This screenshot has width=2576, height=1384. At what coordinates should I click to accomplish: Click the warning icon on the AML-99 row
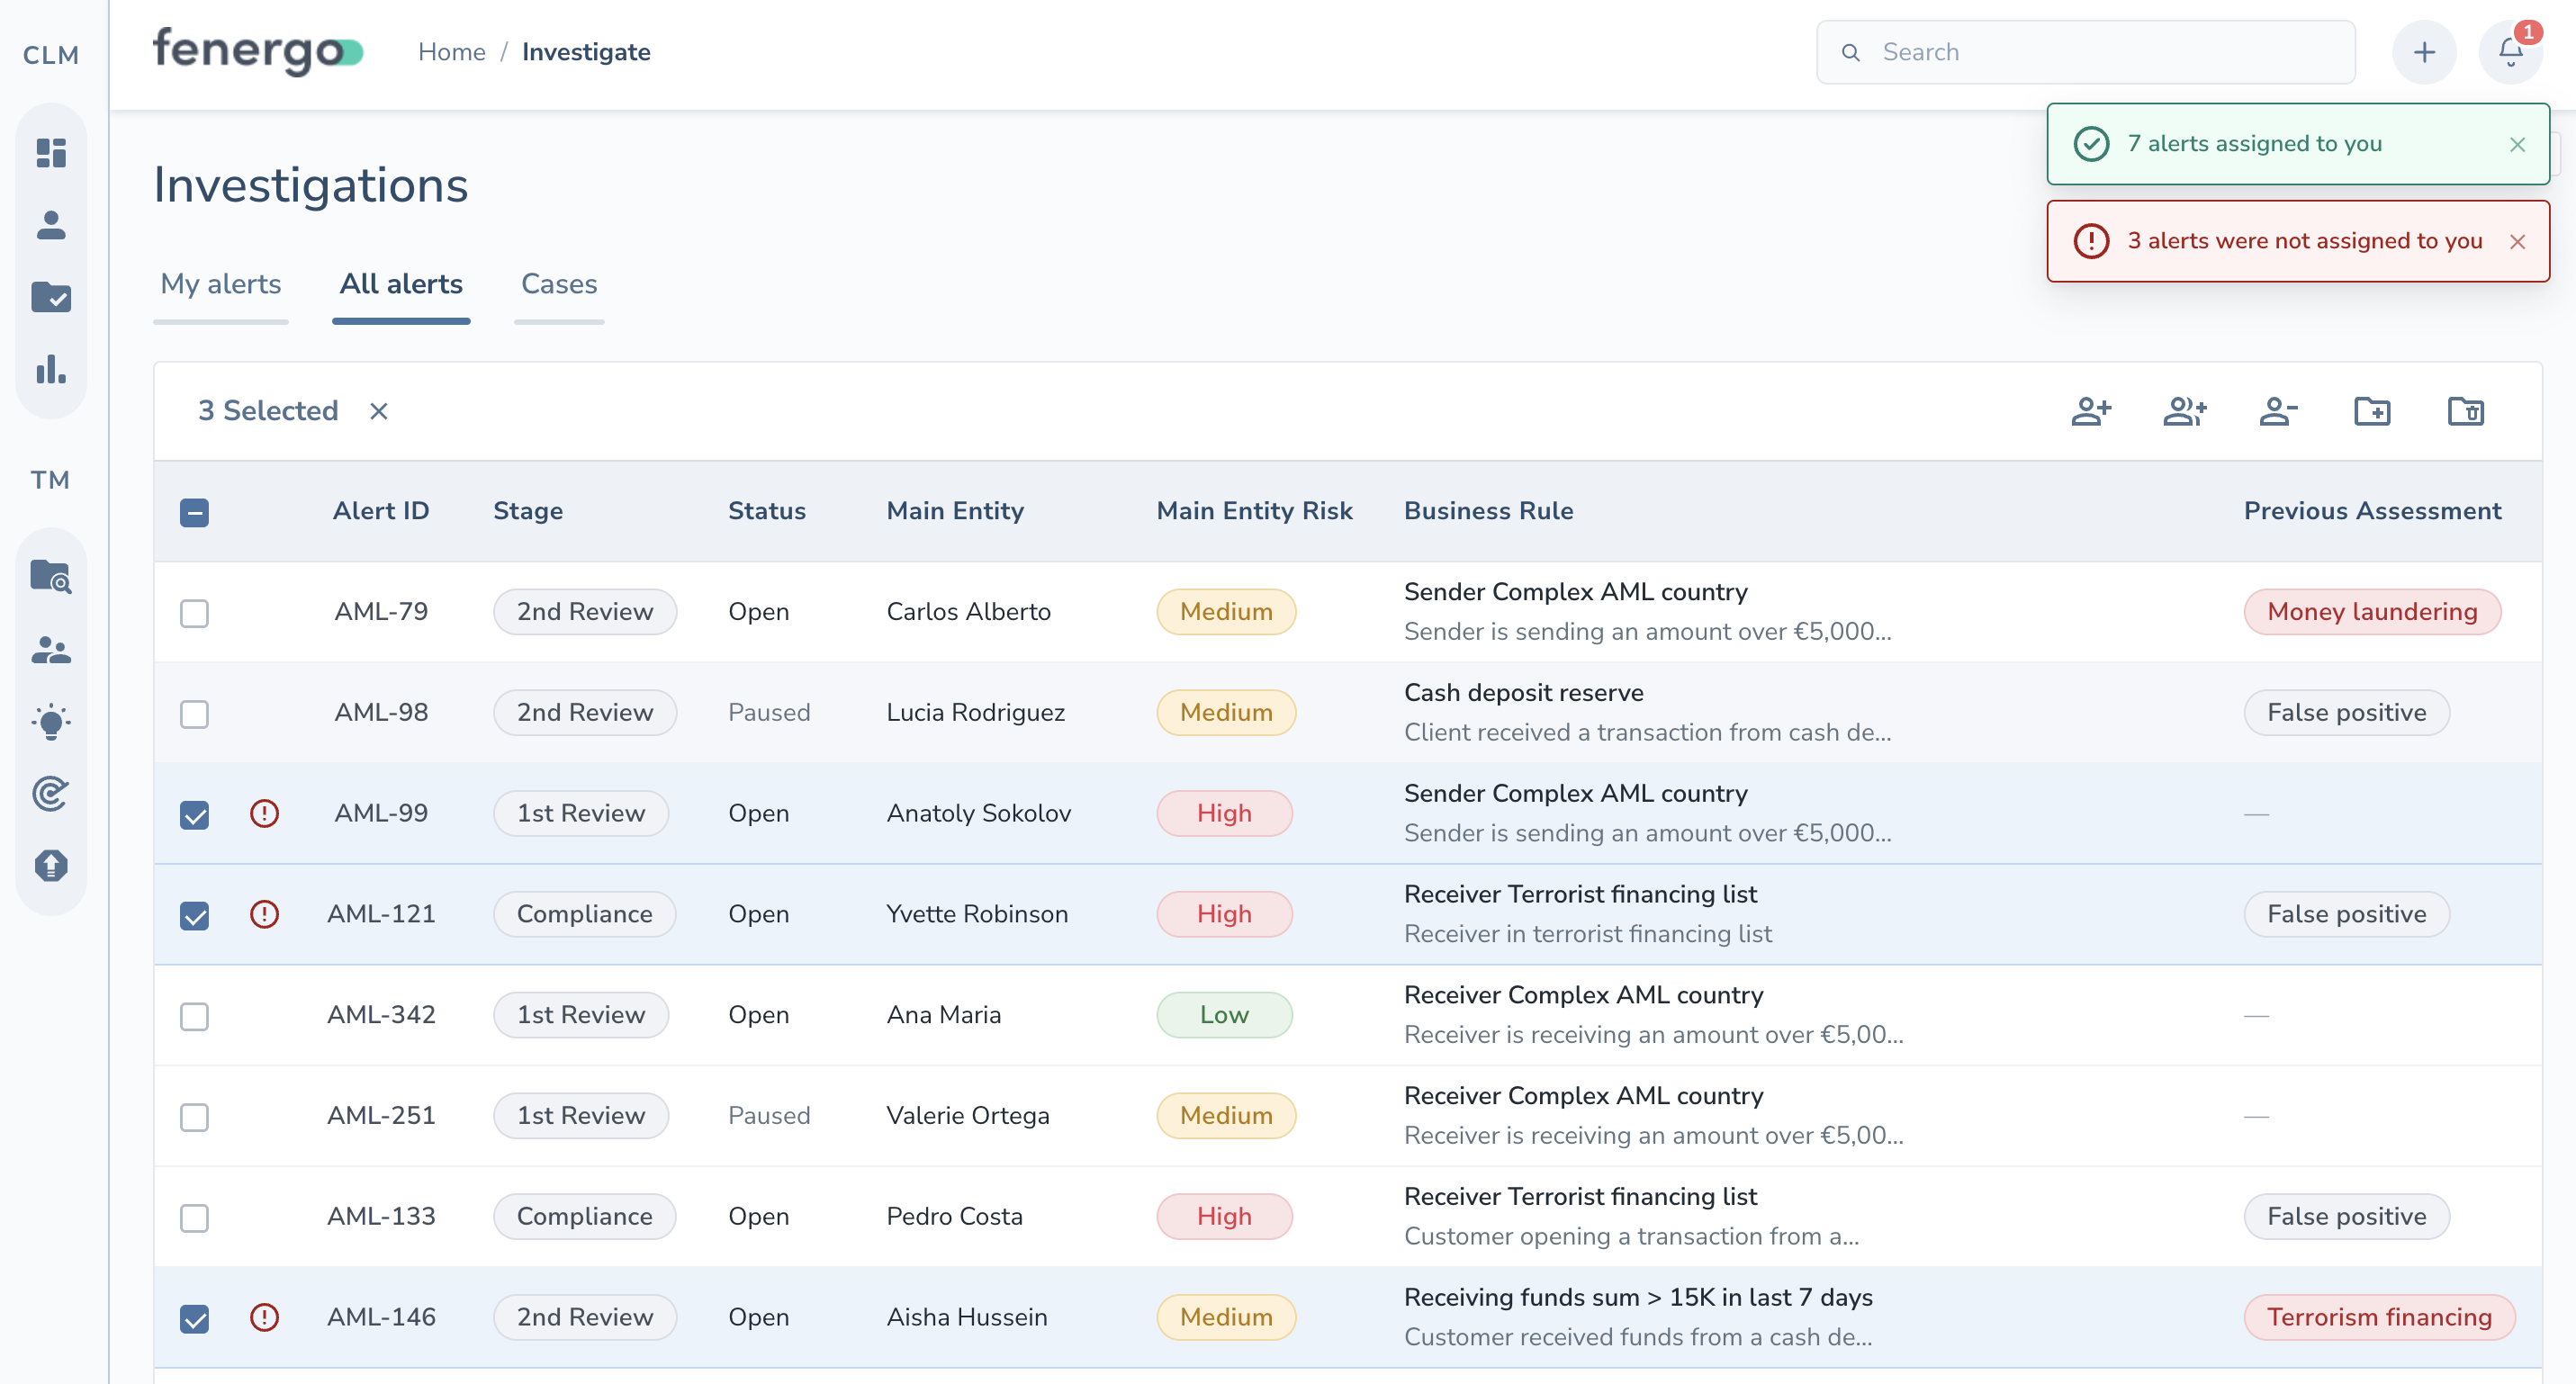coord(264,813)
